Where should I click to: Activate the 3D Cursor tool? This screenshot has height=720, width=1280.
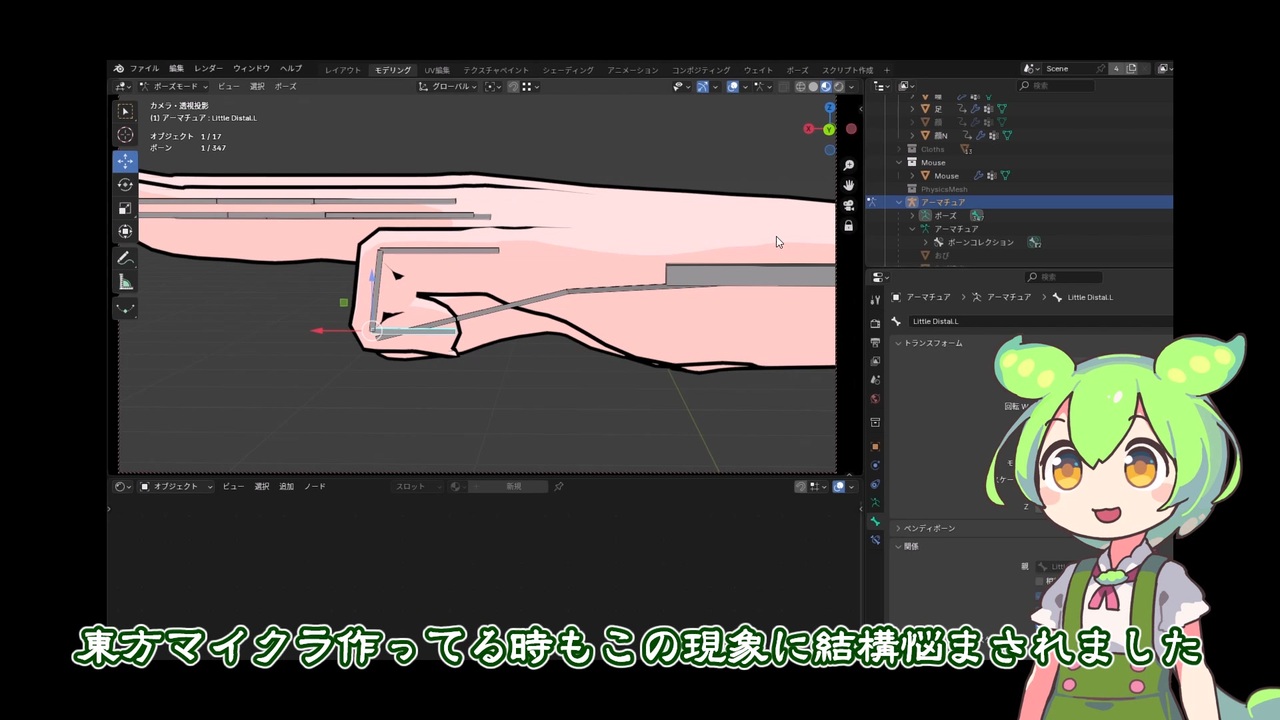[x=125, y=135]
